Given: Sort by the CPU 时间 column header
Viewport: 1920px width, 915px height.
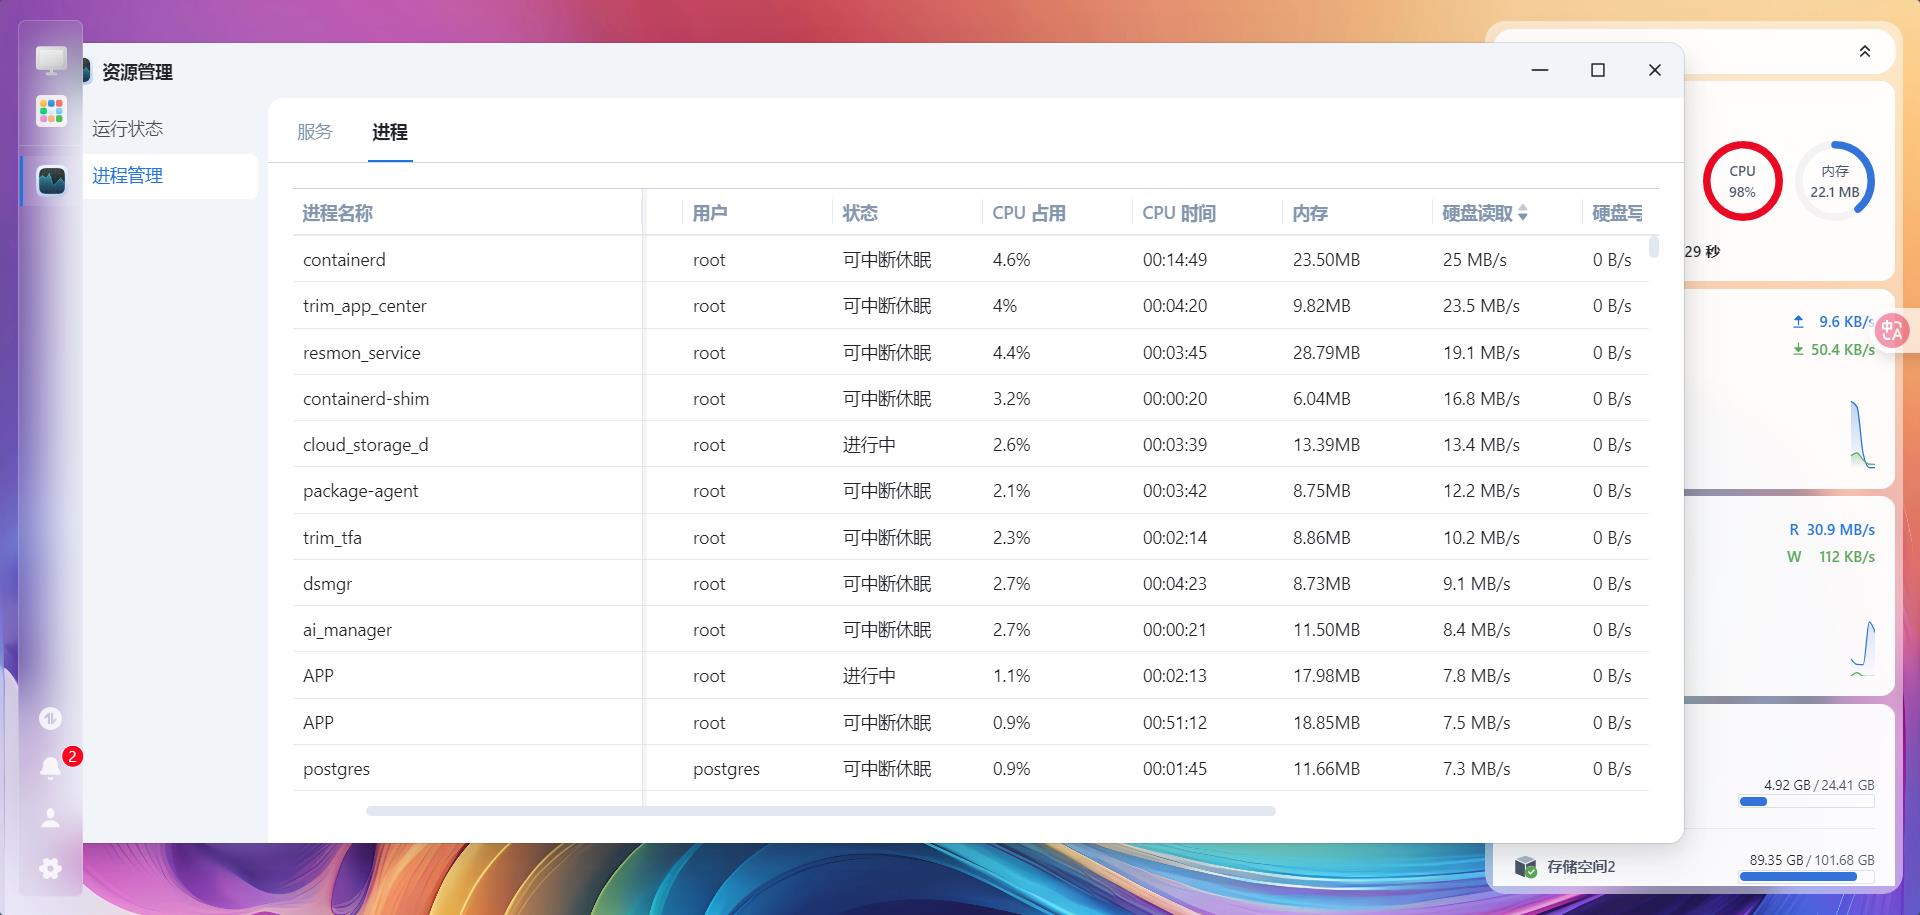Looking at the screenshot, I should tap(1179, 213).
